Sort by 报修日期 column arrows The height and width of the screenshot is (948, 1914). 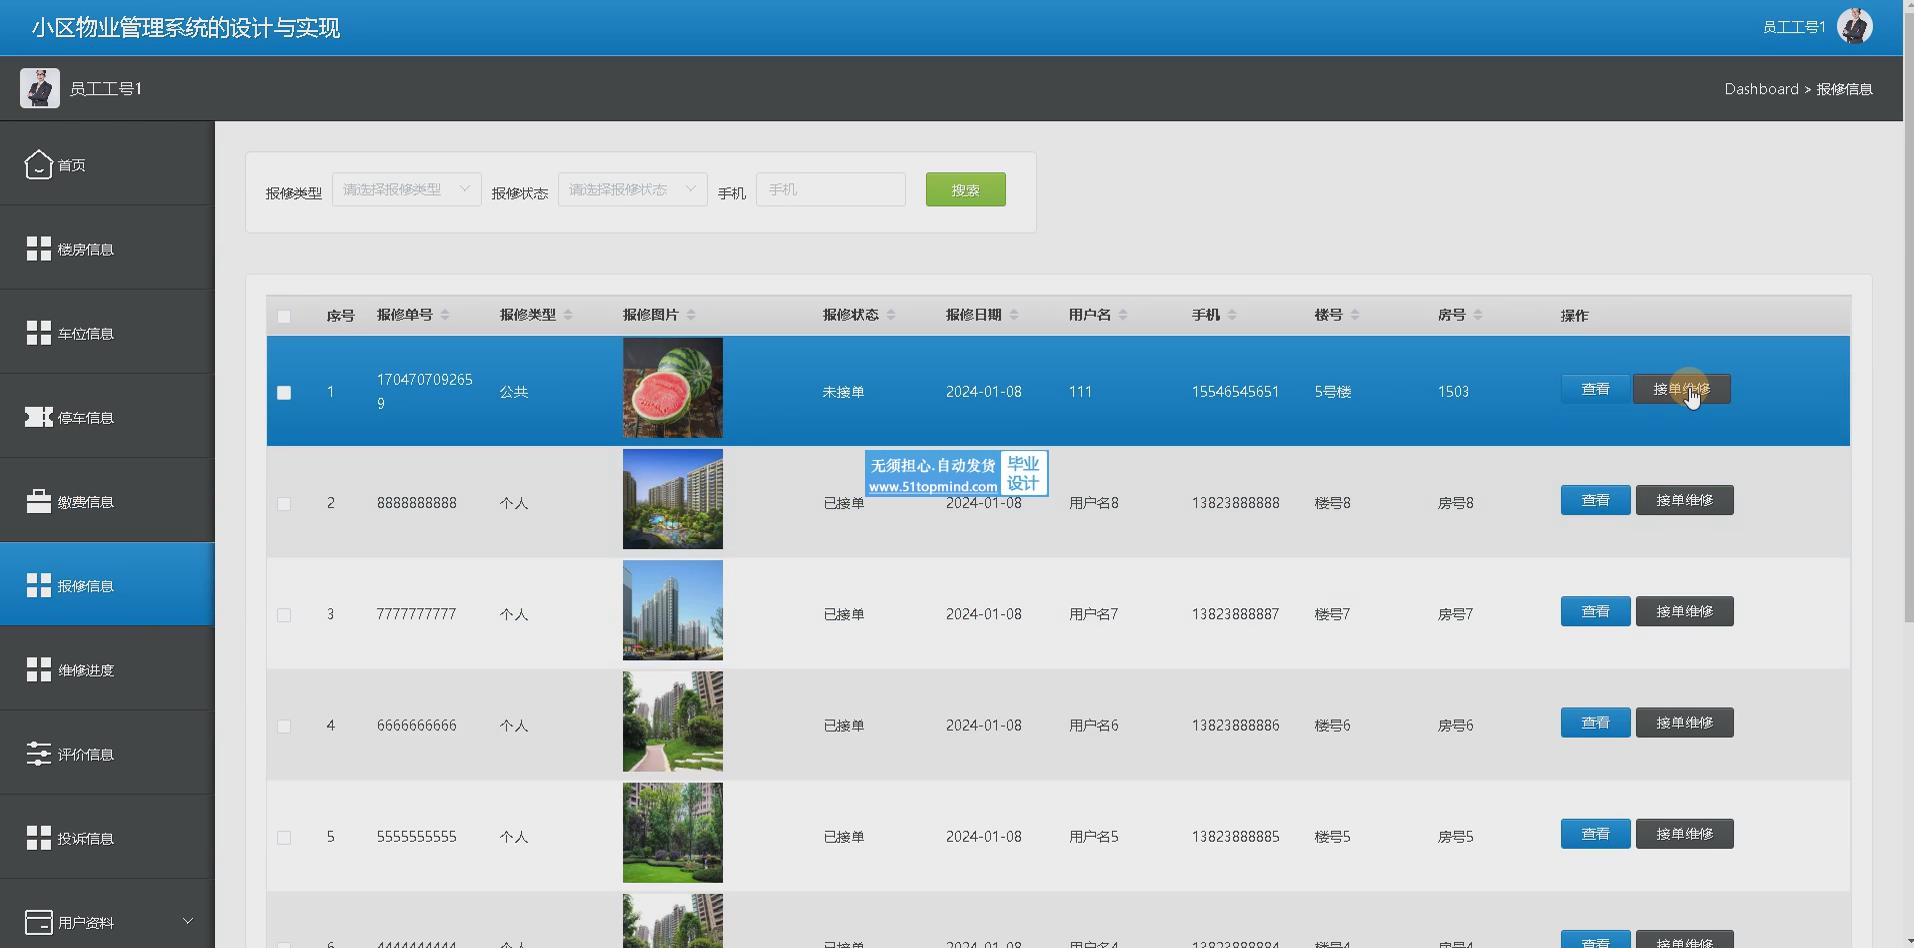(x=1014, y=315)
